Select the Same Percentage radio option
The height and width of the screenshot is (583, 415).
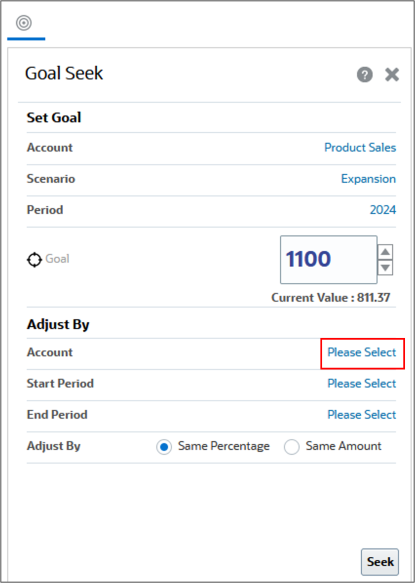click(x=164, y=447)
